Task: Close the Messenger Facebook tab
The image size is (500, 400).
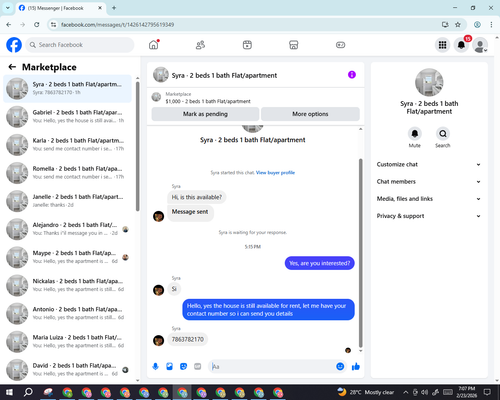Action: 100,8
